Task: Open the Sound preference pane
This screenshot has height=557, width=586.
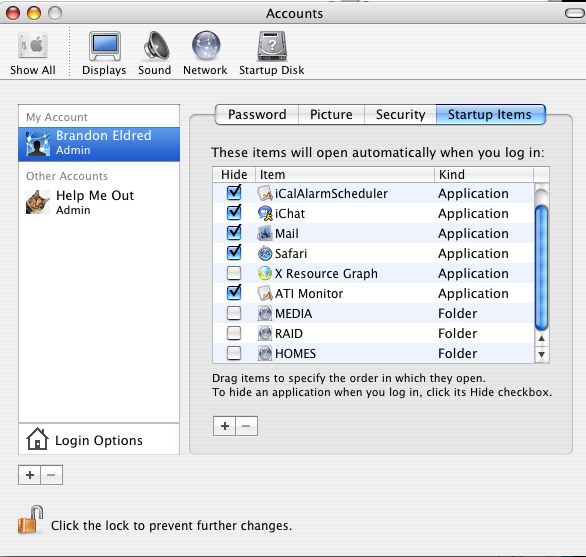Action: [155, 53]
